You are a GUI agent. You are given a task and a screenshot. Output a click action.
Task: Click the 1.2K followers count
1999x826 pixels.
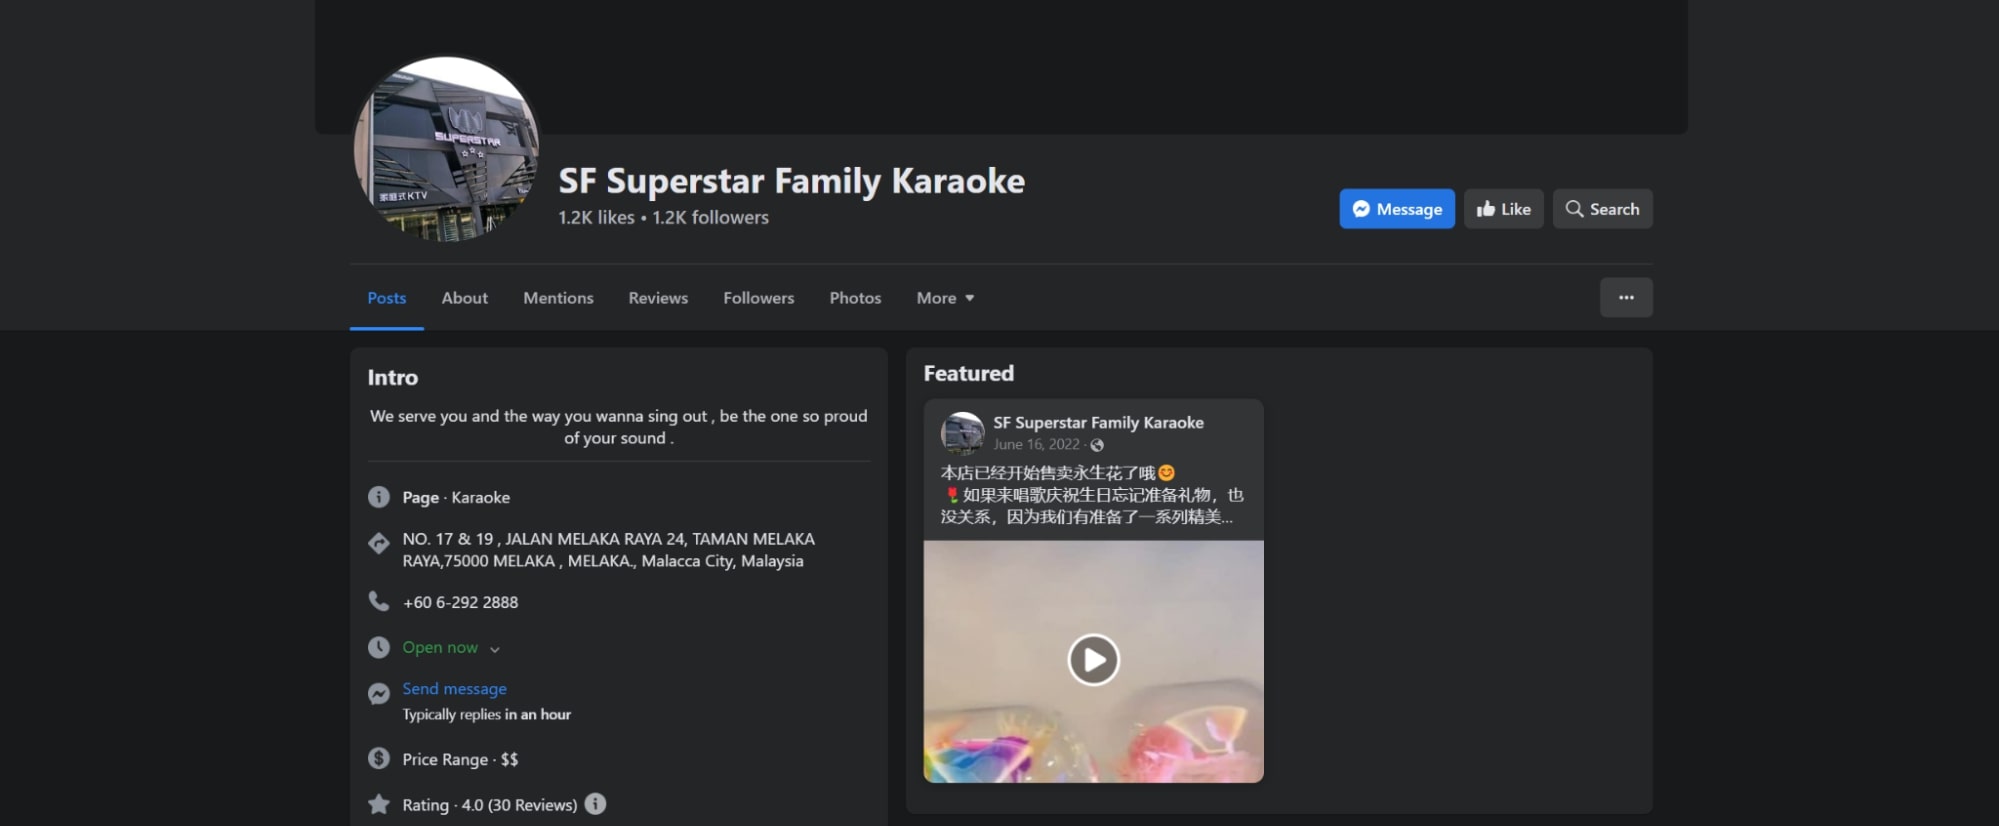click(x=711, y=218)
